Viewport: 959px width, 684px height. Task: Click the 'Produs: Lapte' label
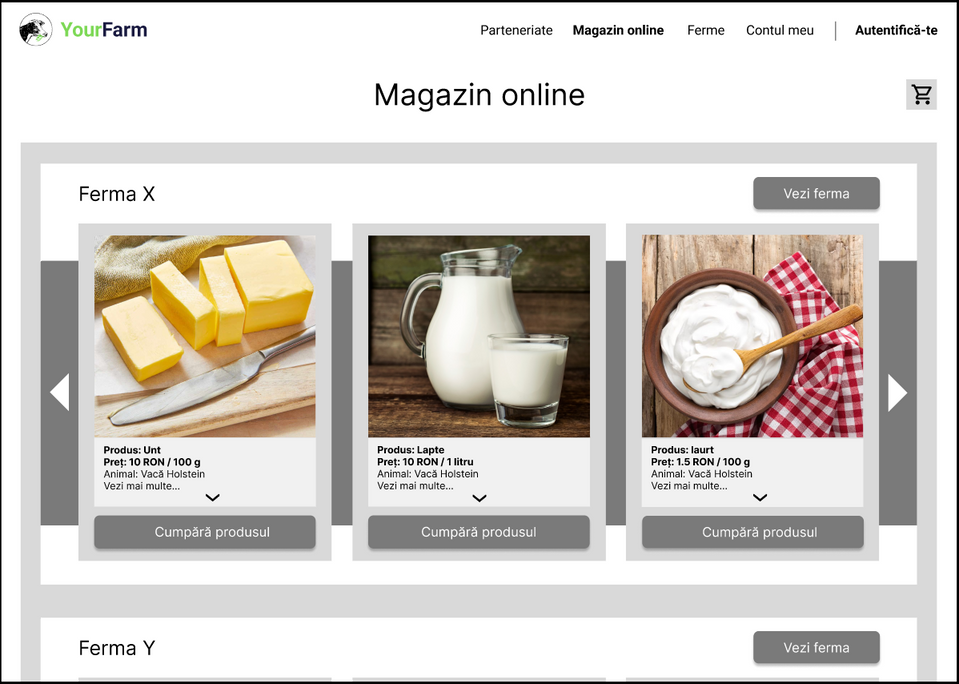point(410,450)
